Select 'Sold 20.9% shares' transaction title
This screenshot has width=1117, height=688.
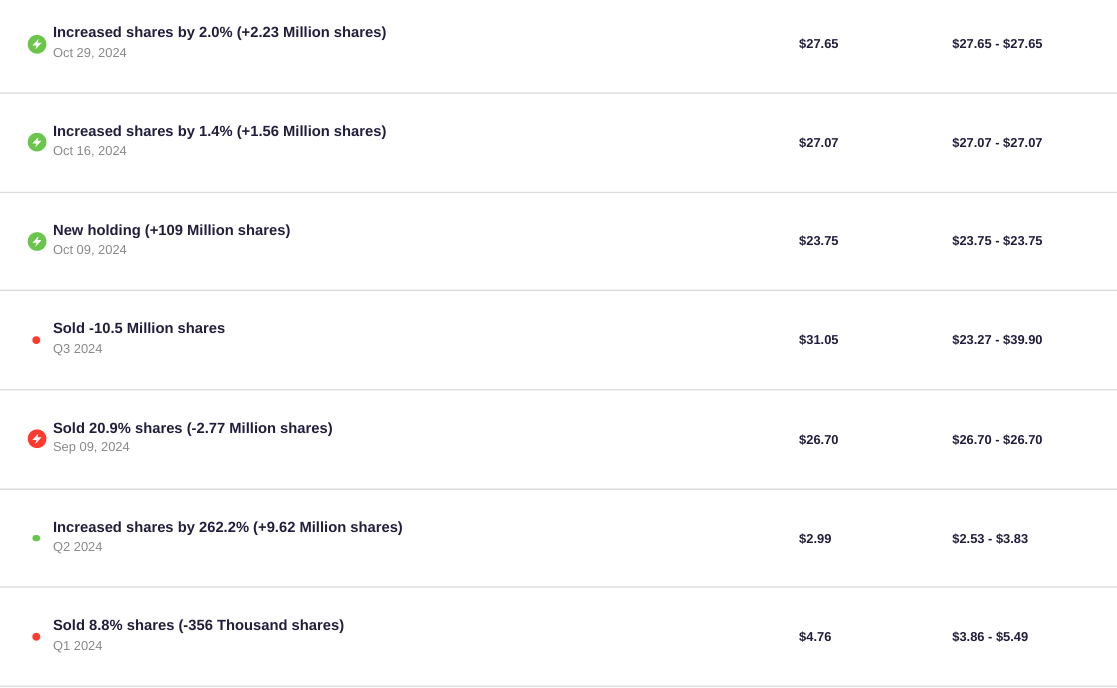tap(192, 428)
